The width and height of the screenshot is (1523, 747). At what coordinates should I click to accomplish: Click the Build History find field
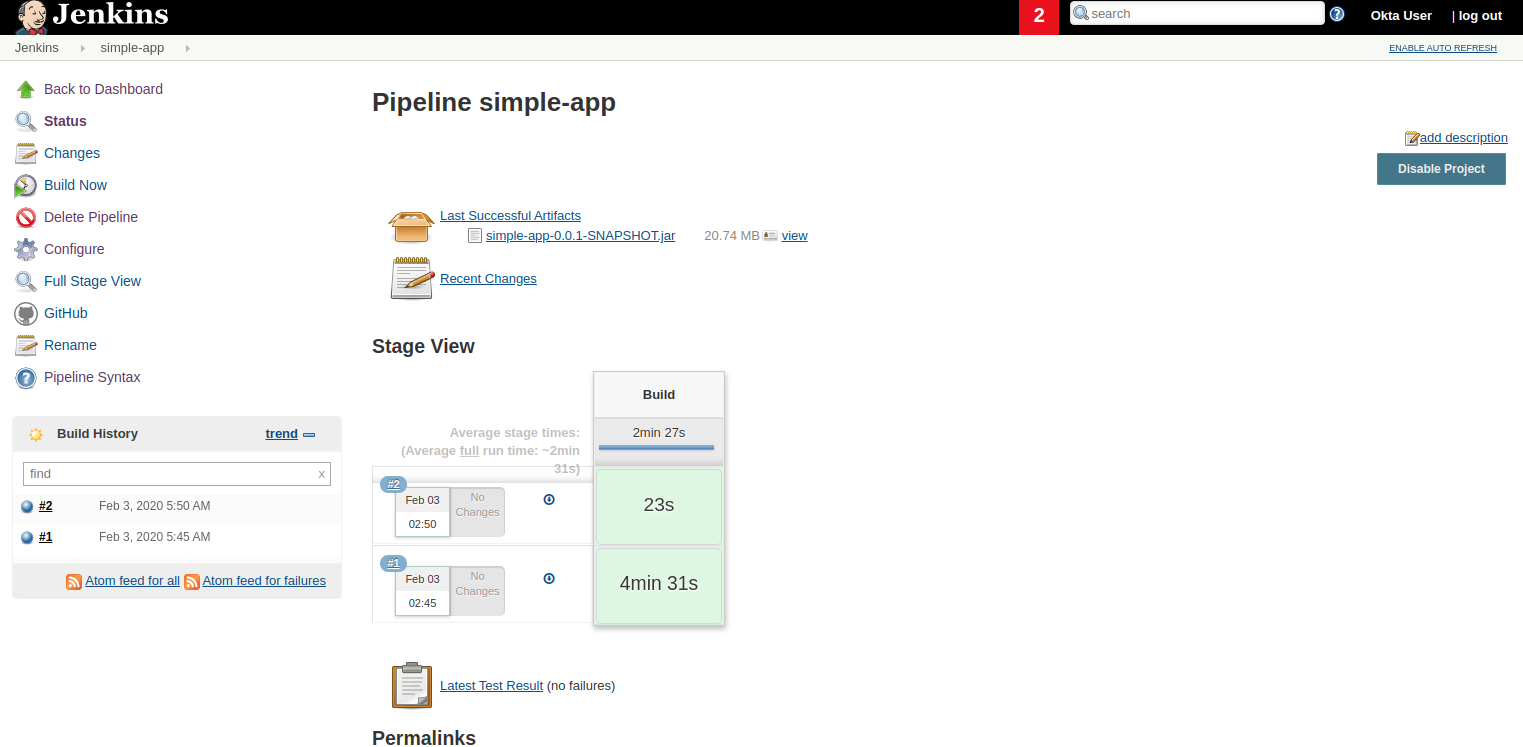[168, 474]
